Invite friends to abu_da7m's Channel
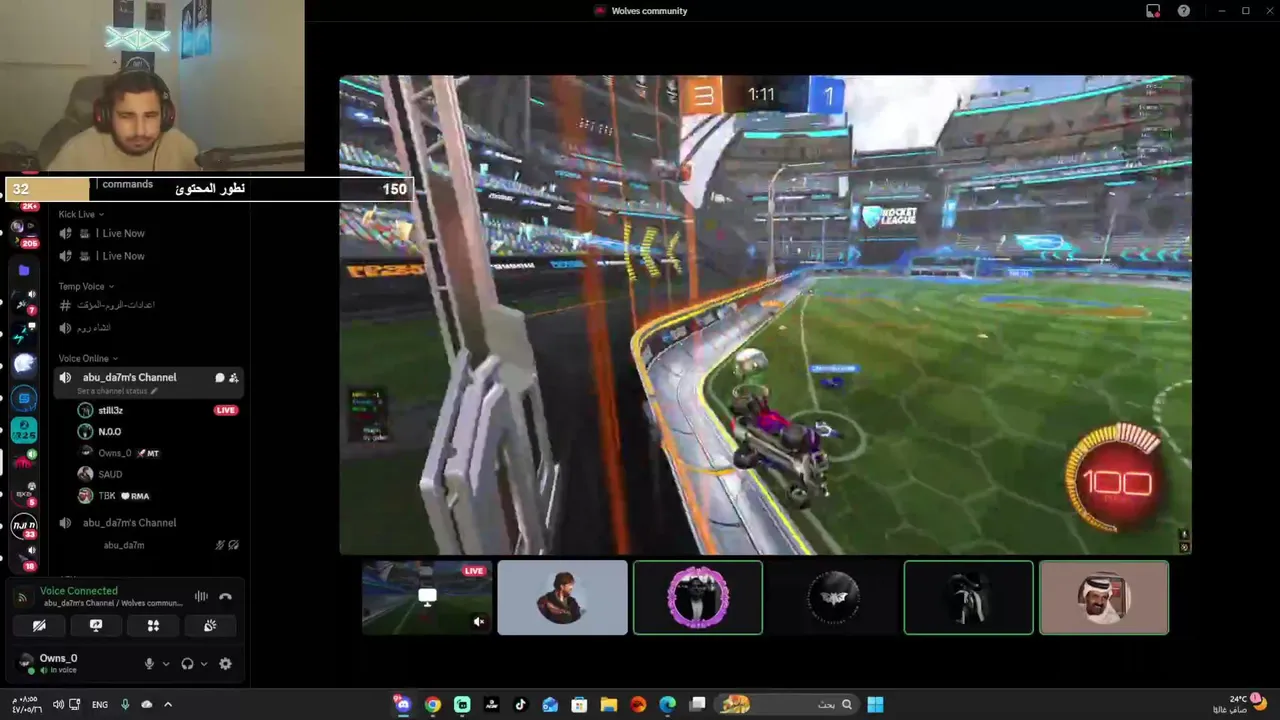 coord(233,378)
